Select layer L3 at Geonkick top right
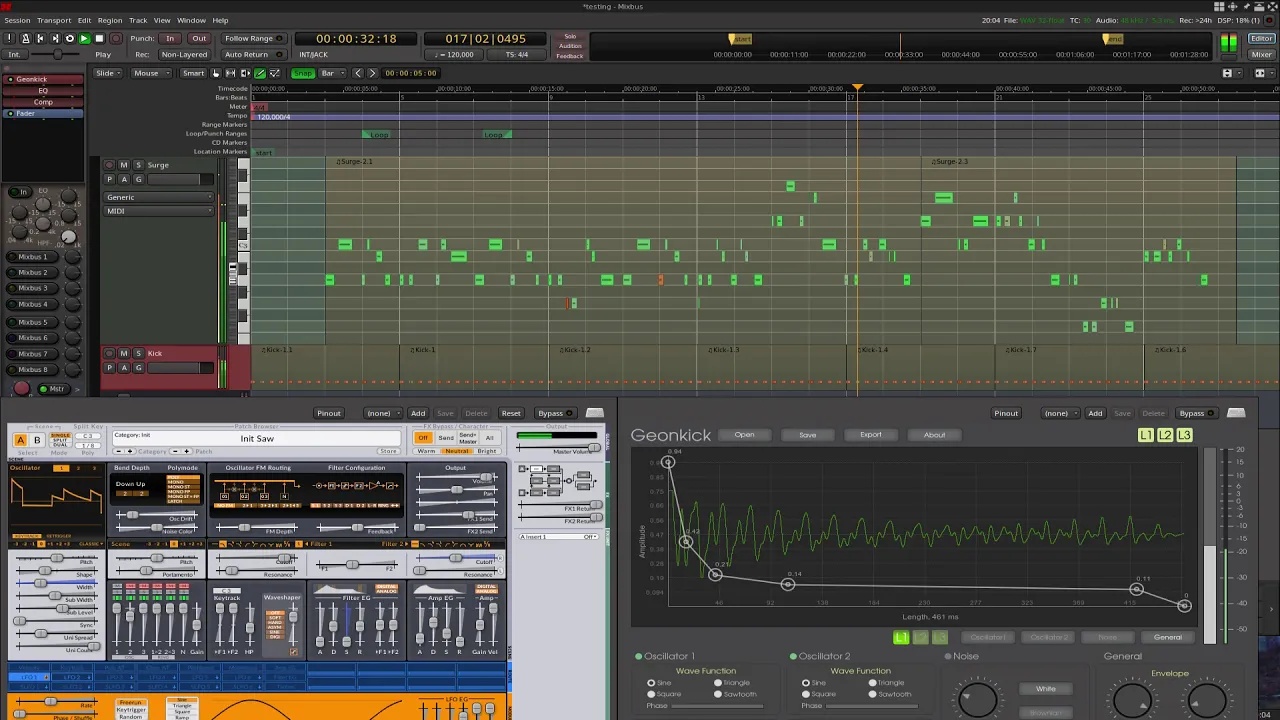This screenshot has height=720, width=1280. [x=1184, y=435]
